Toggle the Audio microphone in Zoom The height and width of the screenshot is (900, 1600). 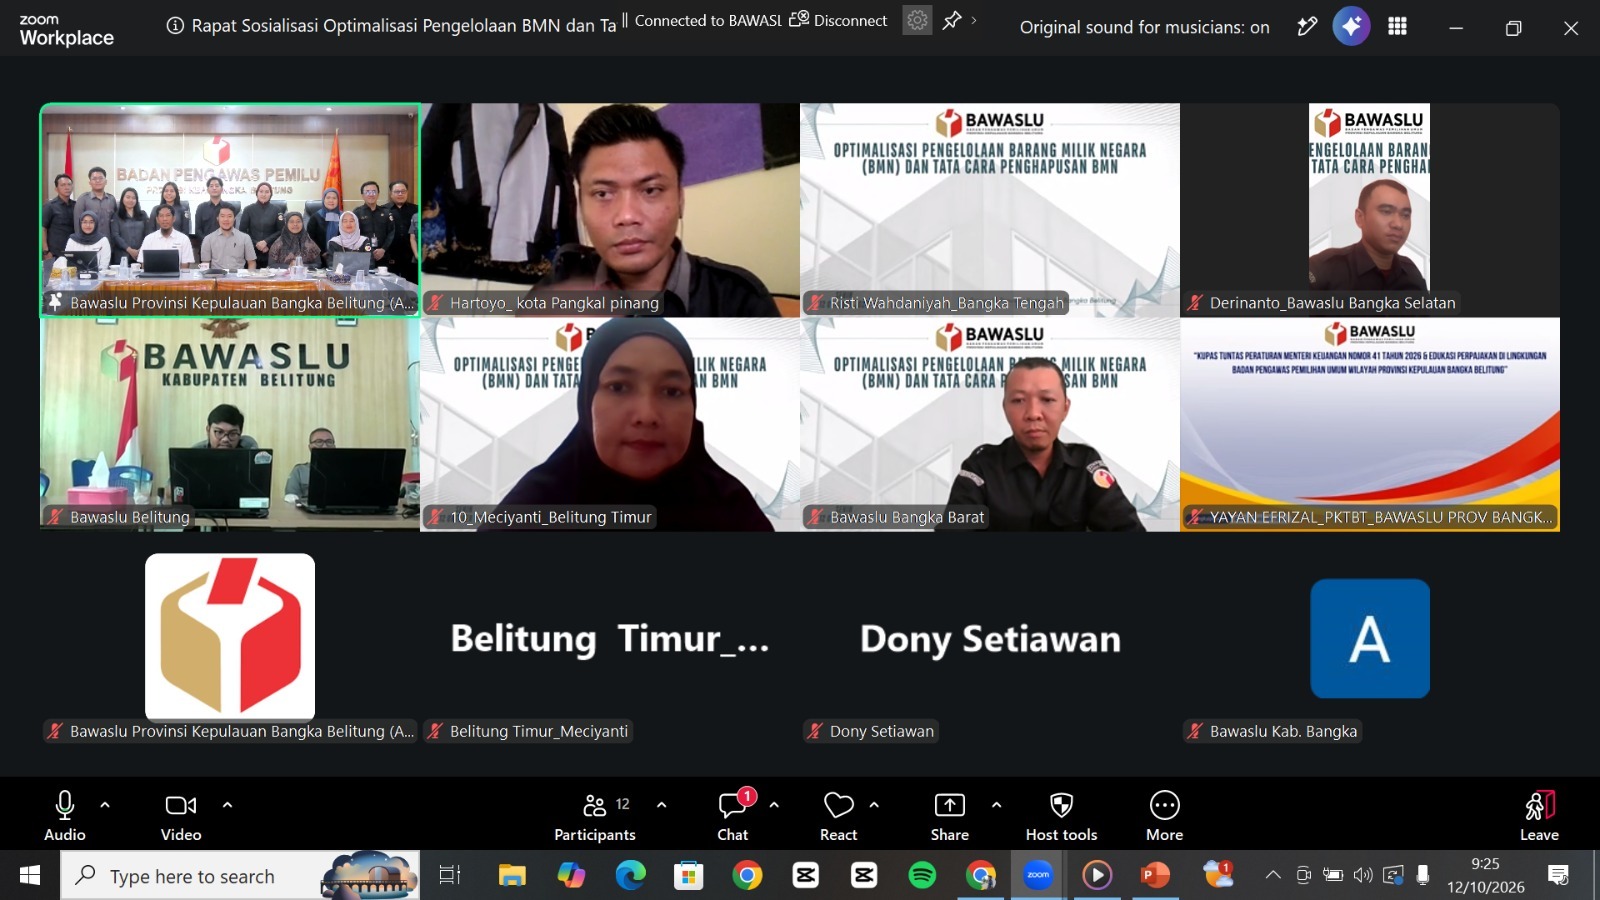pyautogui.click(x=65, y=816)
